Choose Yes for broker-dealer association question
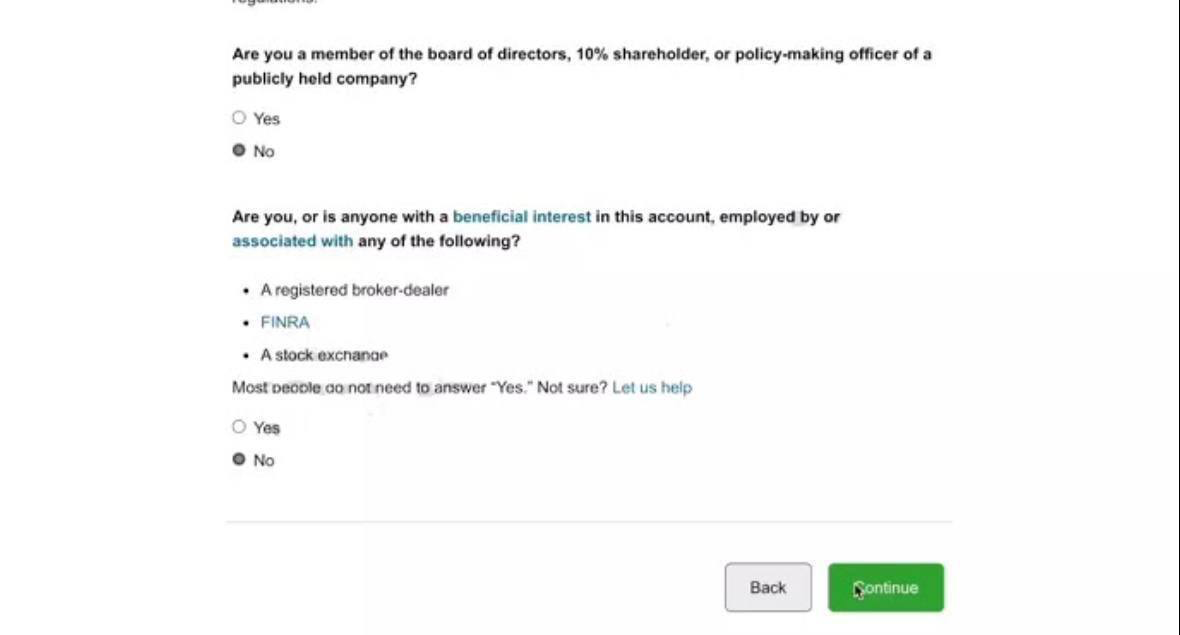 click(x=239, y=427)
